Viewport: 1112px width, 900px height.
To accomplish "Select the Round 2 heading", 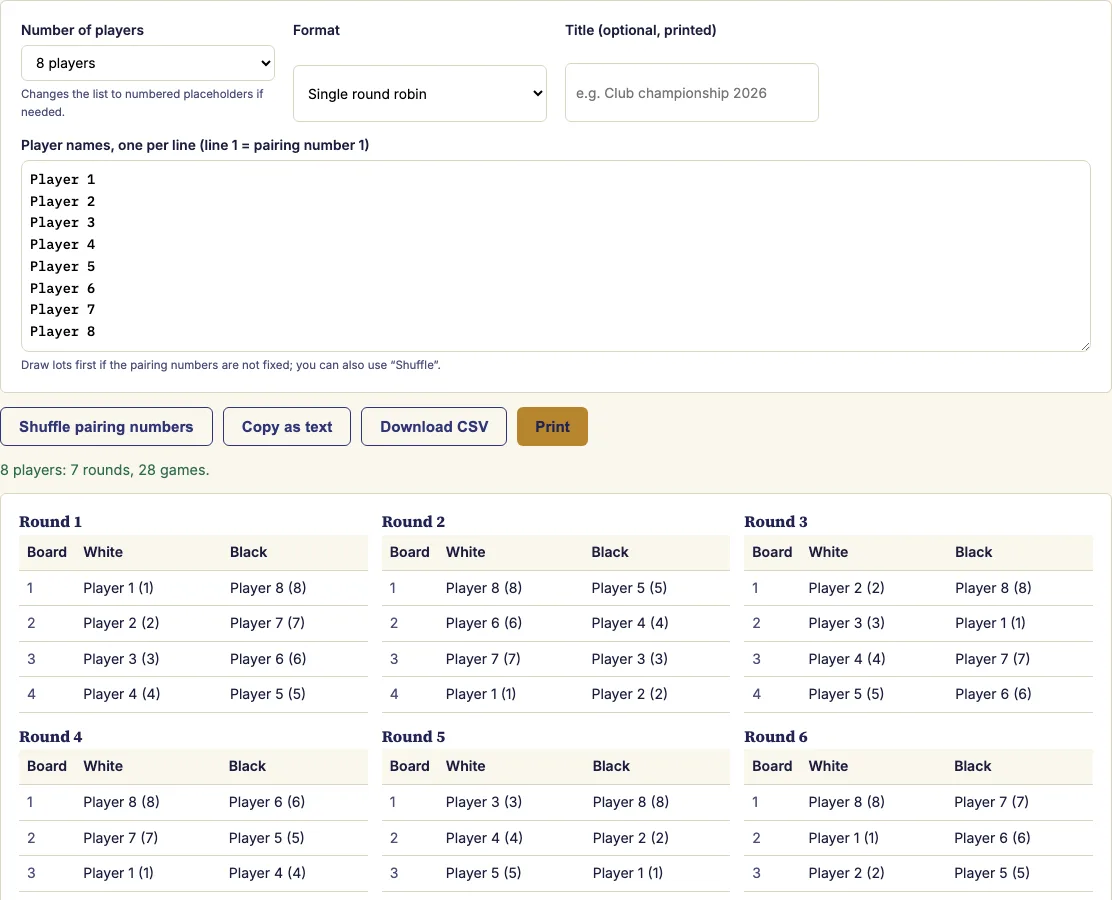I will 413,522.
